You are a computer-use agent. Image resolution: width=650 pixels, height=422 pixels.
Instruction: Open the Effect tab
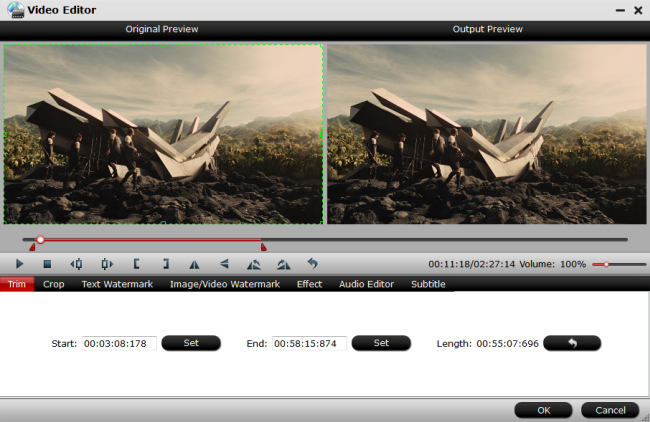[309, 284]
